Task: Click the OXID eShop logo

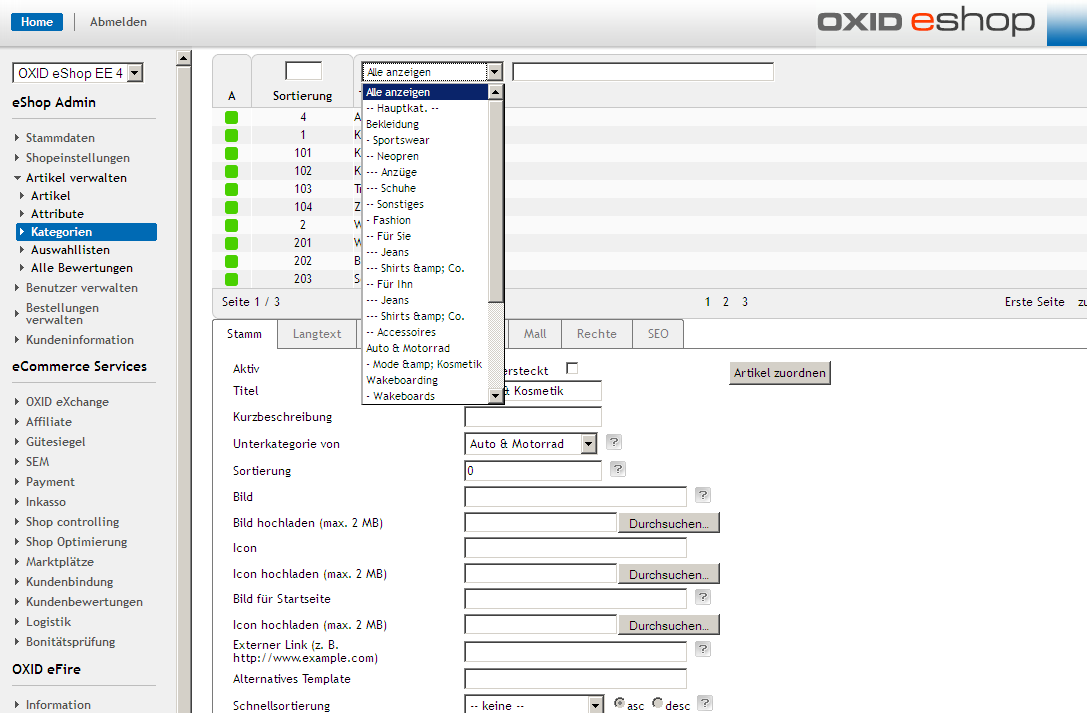Action: [925, 22]
